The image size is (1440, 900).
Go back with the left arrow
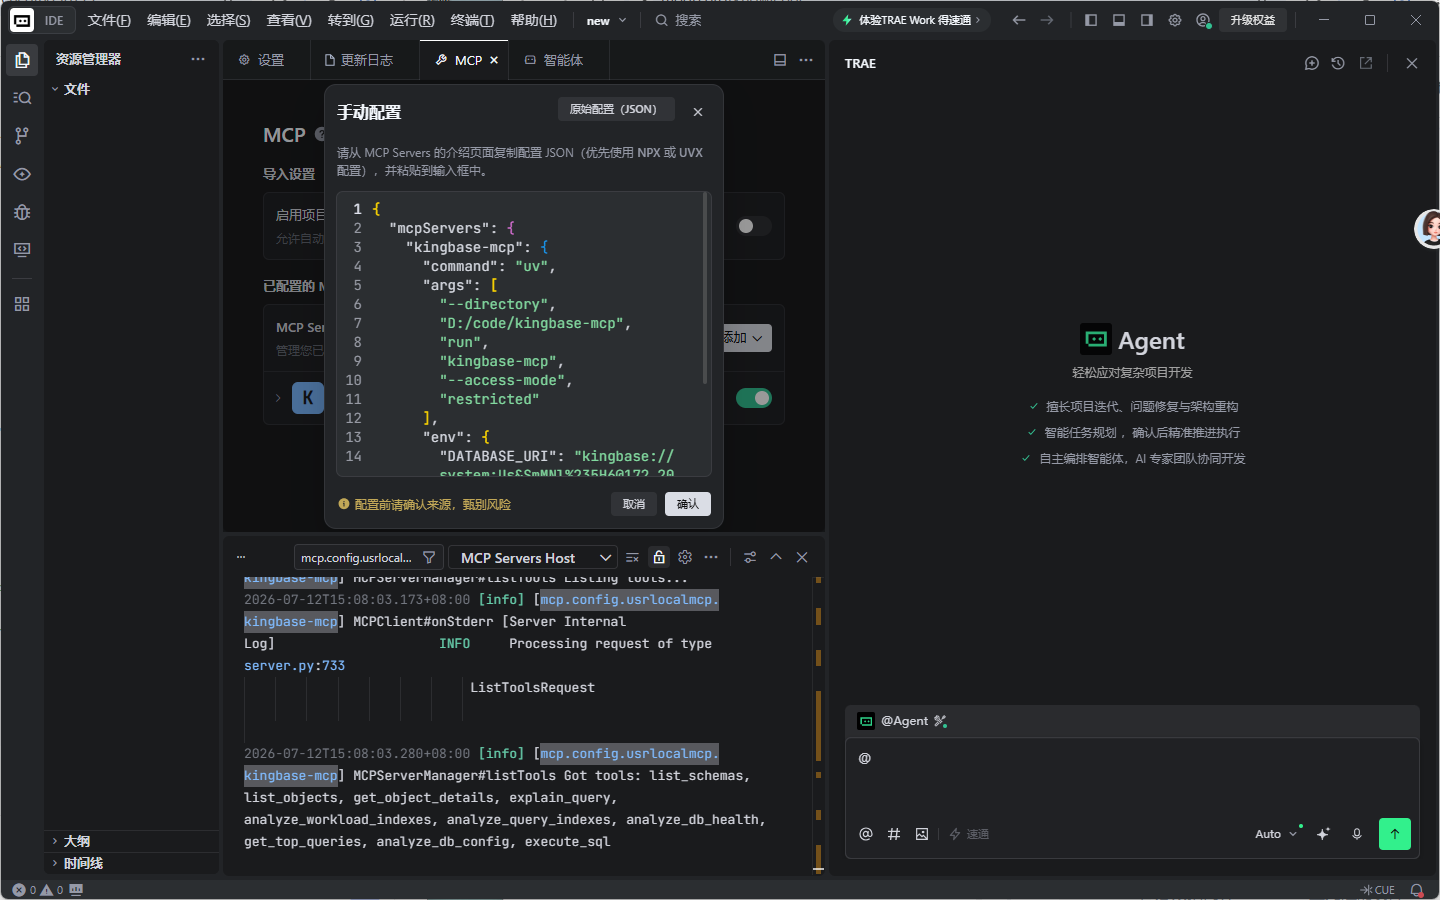click(1019, 20)
